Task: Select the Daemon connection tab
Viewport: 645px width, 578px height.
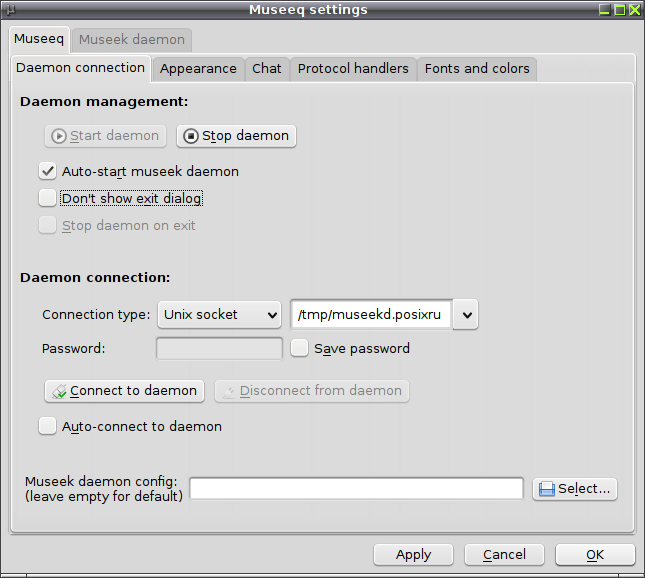Action: [81, 68]
